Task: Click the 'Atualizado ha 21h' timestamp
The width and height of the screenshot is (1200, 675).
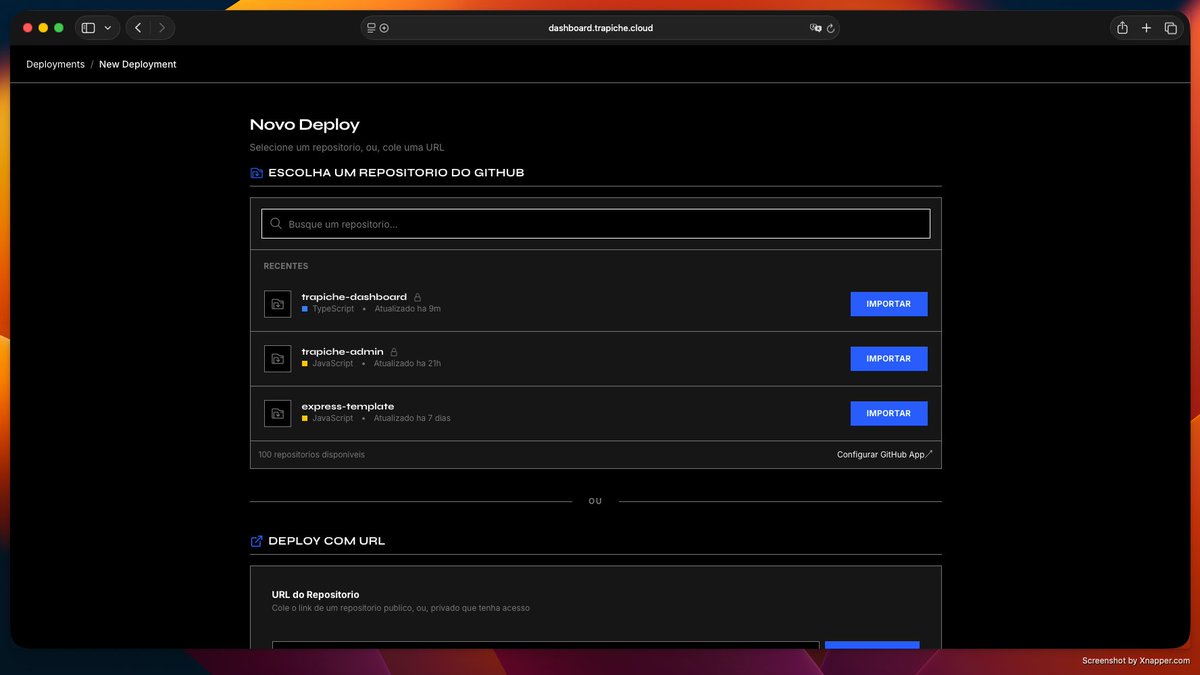Action: 407,364
